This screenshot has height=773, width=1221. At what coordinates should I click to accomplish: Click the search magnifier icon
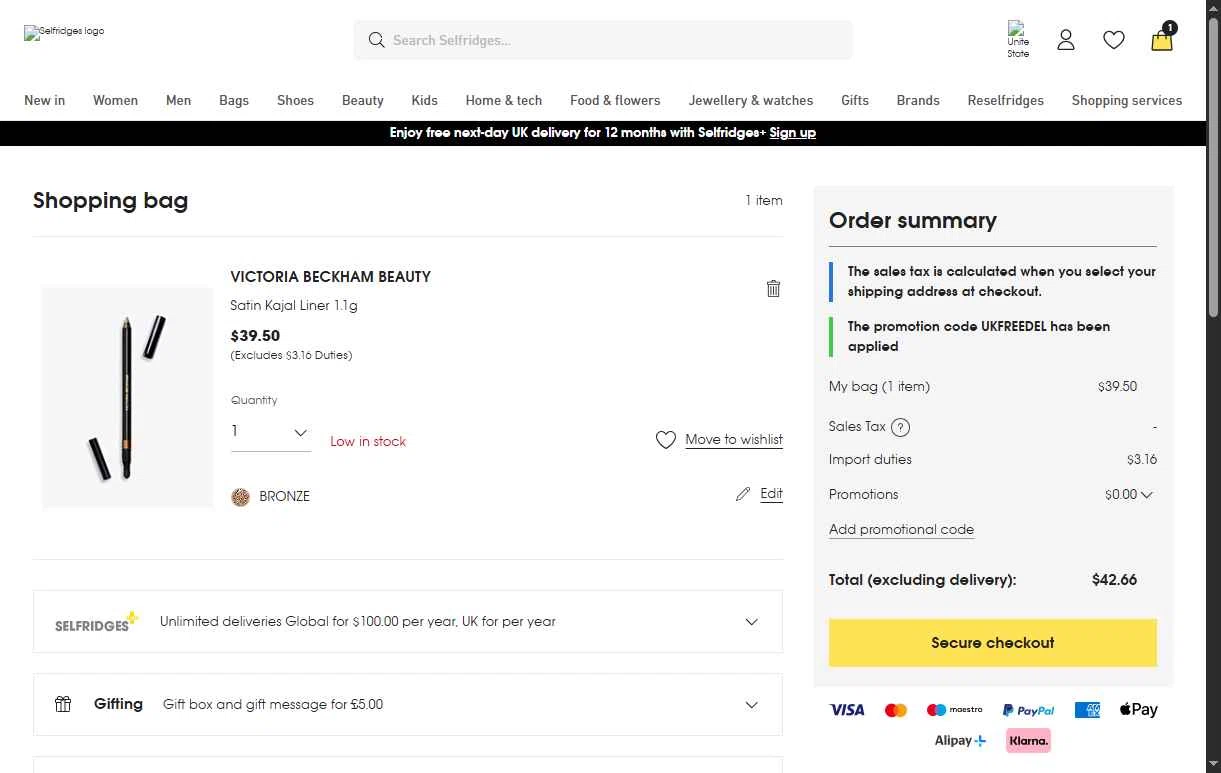tap(376, 40)
